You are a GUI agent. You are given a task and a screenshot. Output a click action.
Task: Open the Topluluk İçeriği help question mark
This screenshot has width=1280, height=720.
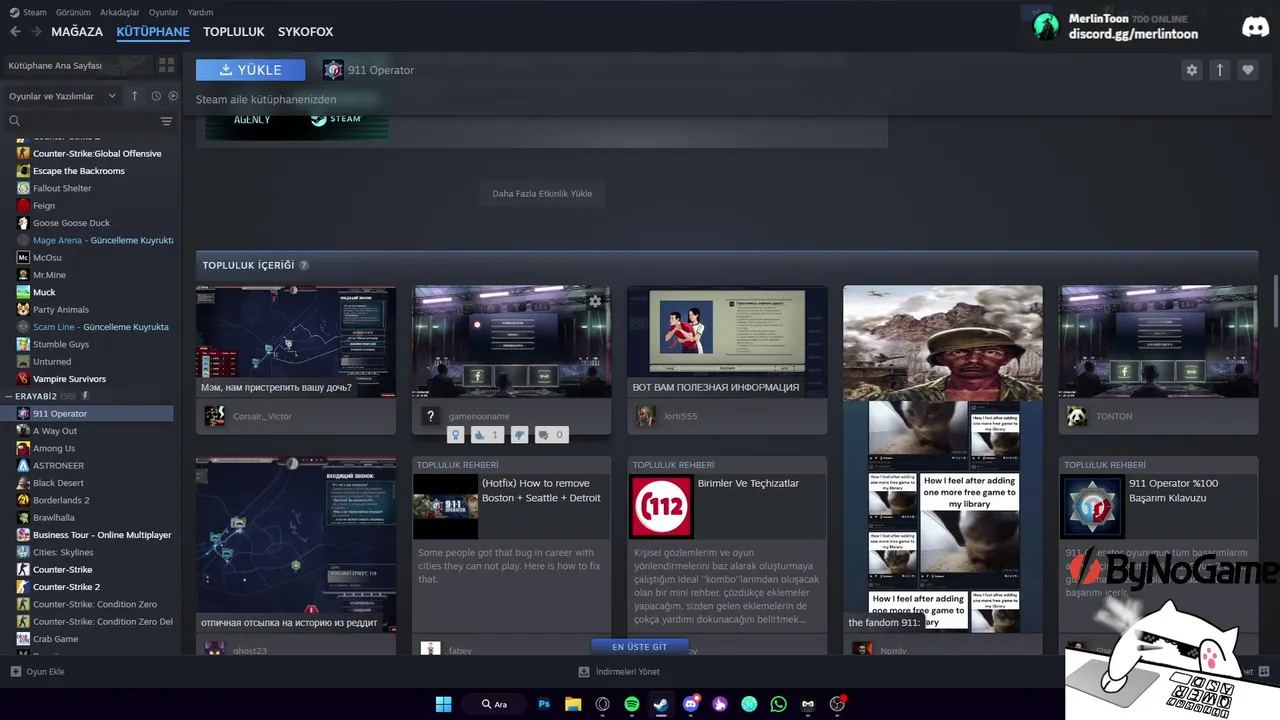[304, 265]
